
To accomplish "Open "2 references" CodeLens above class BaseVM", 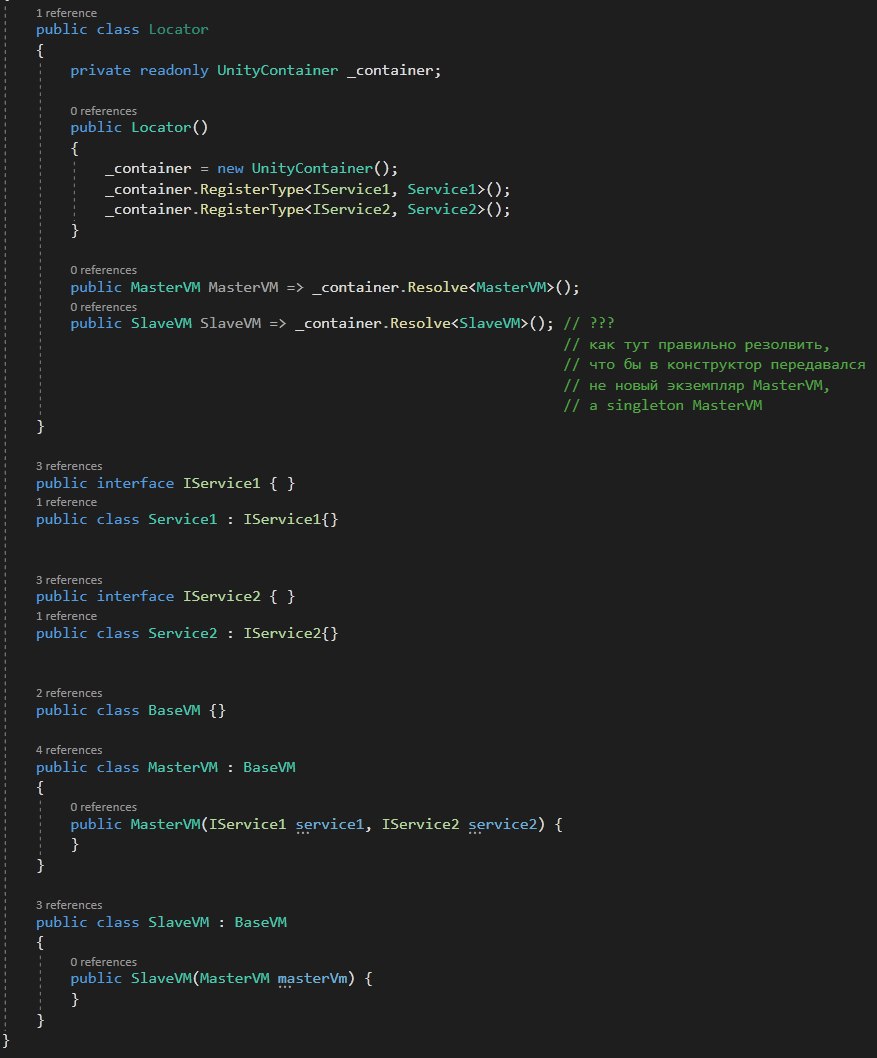I will point(69,693).
